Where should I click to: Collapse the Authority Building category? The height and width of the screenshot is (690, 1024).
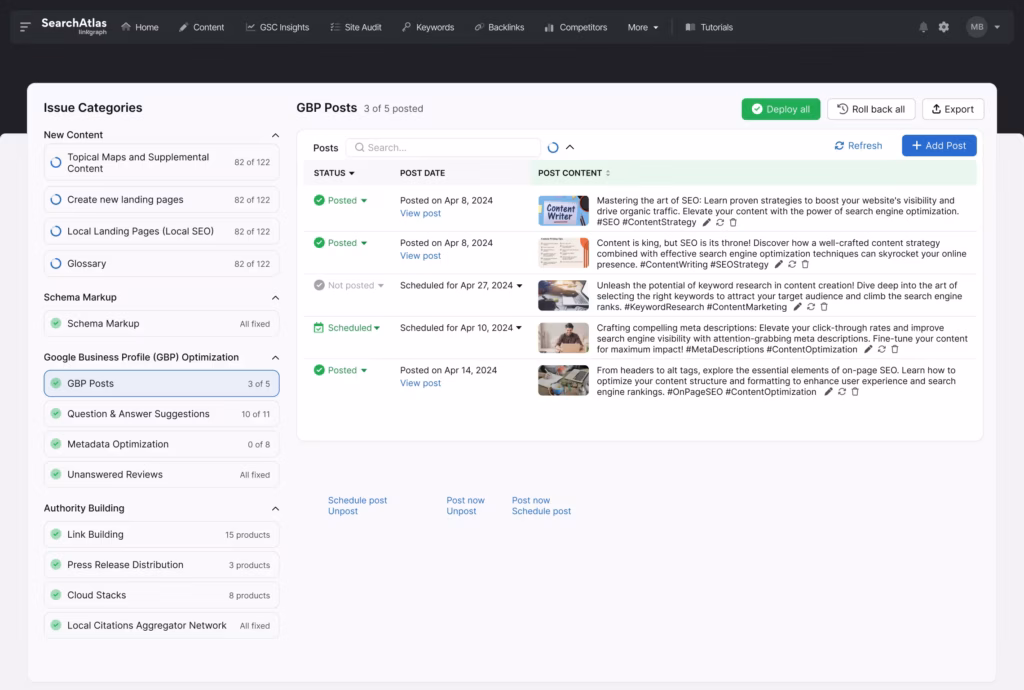pos(274,508)
